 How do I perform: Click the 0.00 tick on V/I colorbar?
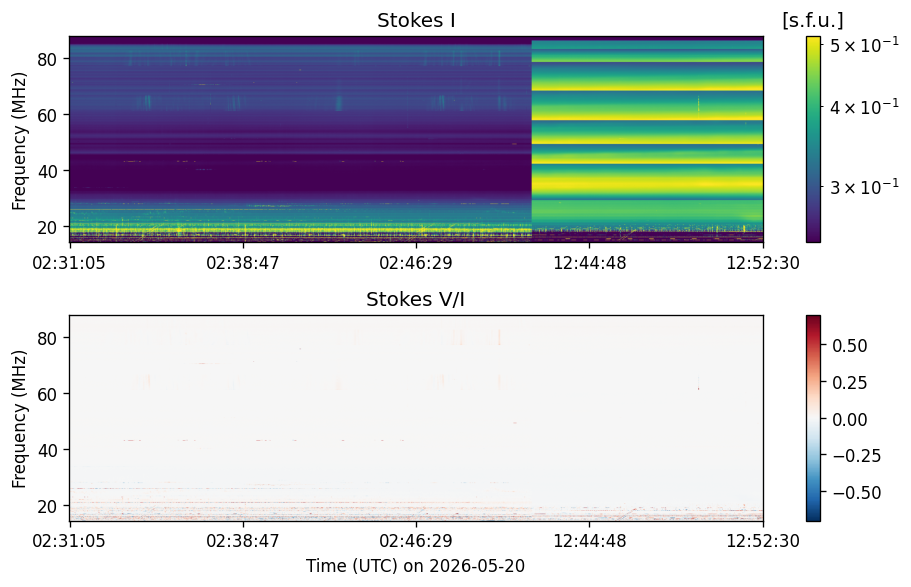point(849,419)
